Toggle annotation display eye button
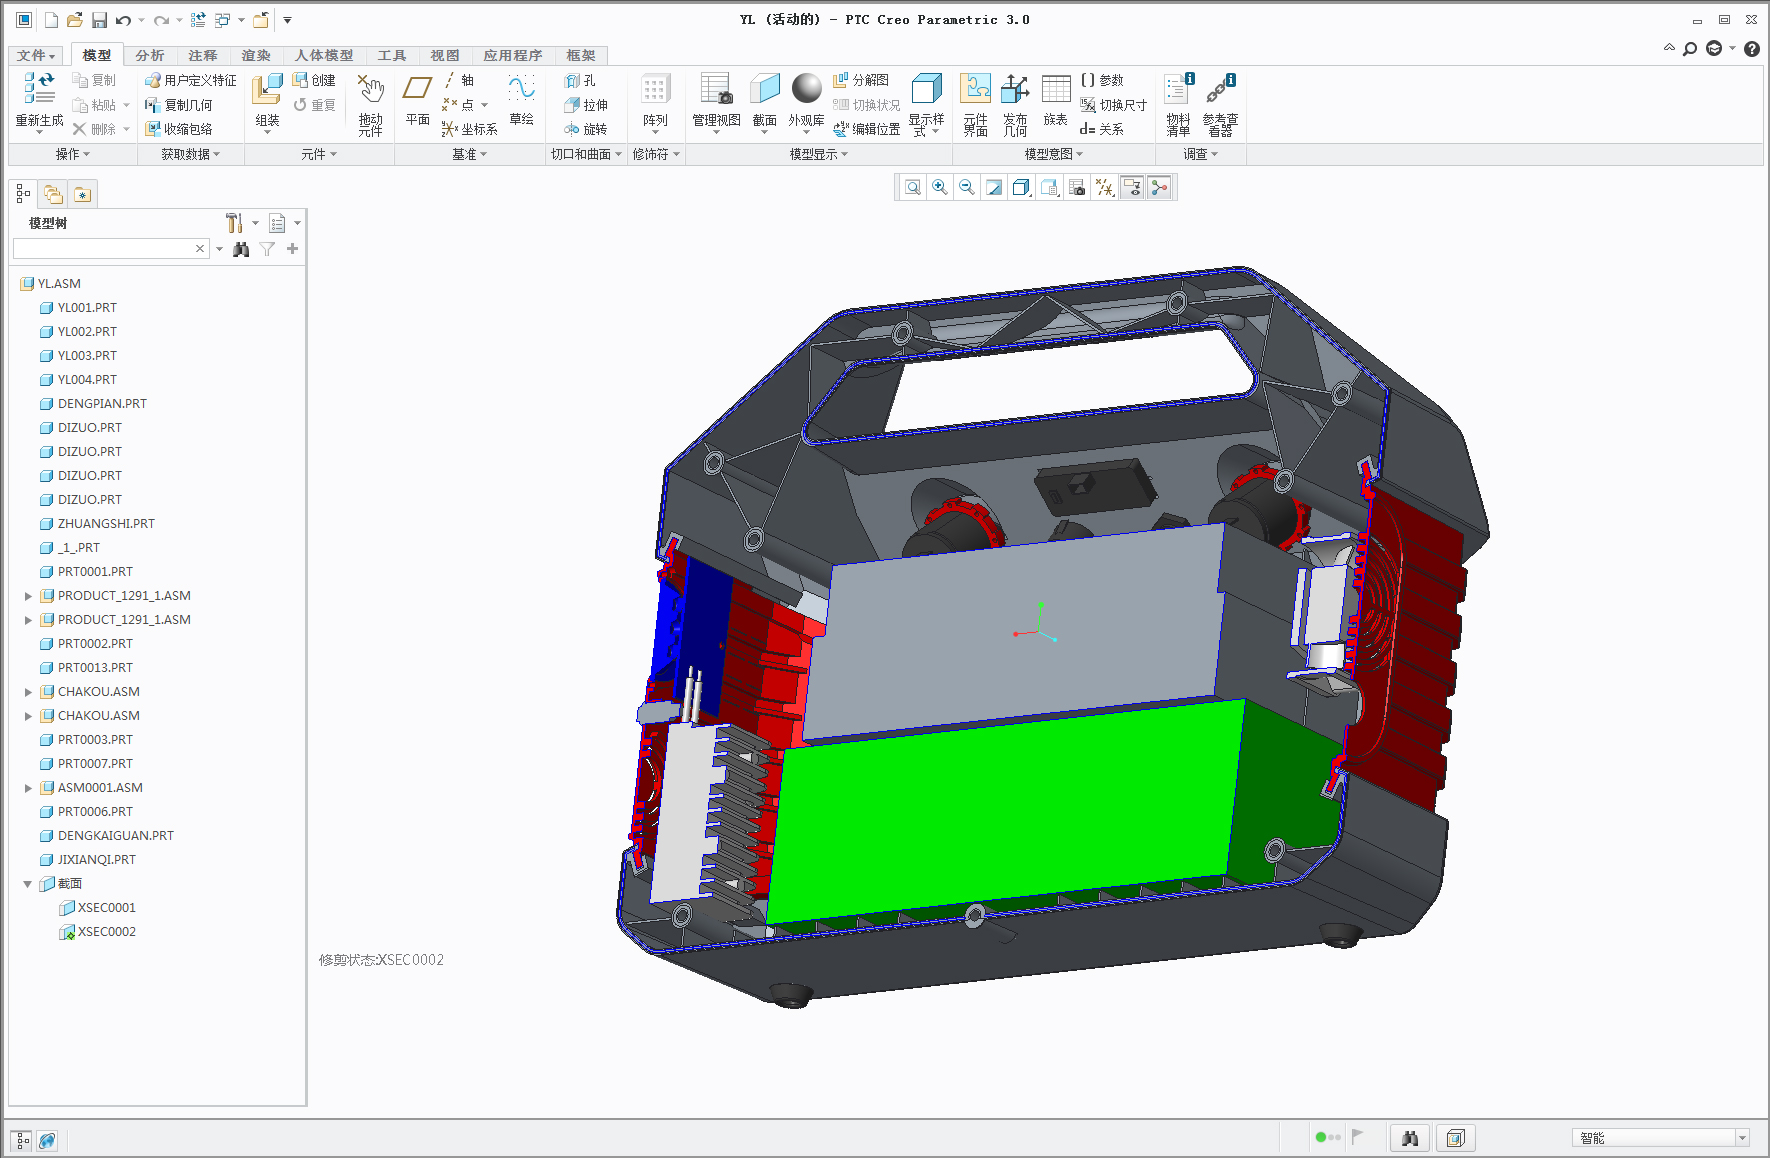Image resolution: width=1770 pixels, height=1158 pixels. click(x=1132, y=188)
